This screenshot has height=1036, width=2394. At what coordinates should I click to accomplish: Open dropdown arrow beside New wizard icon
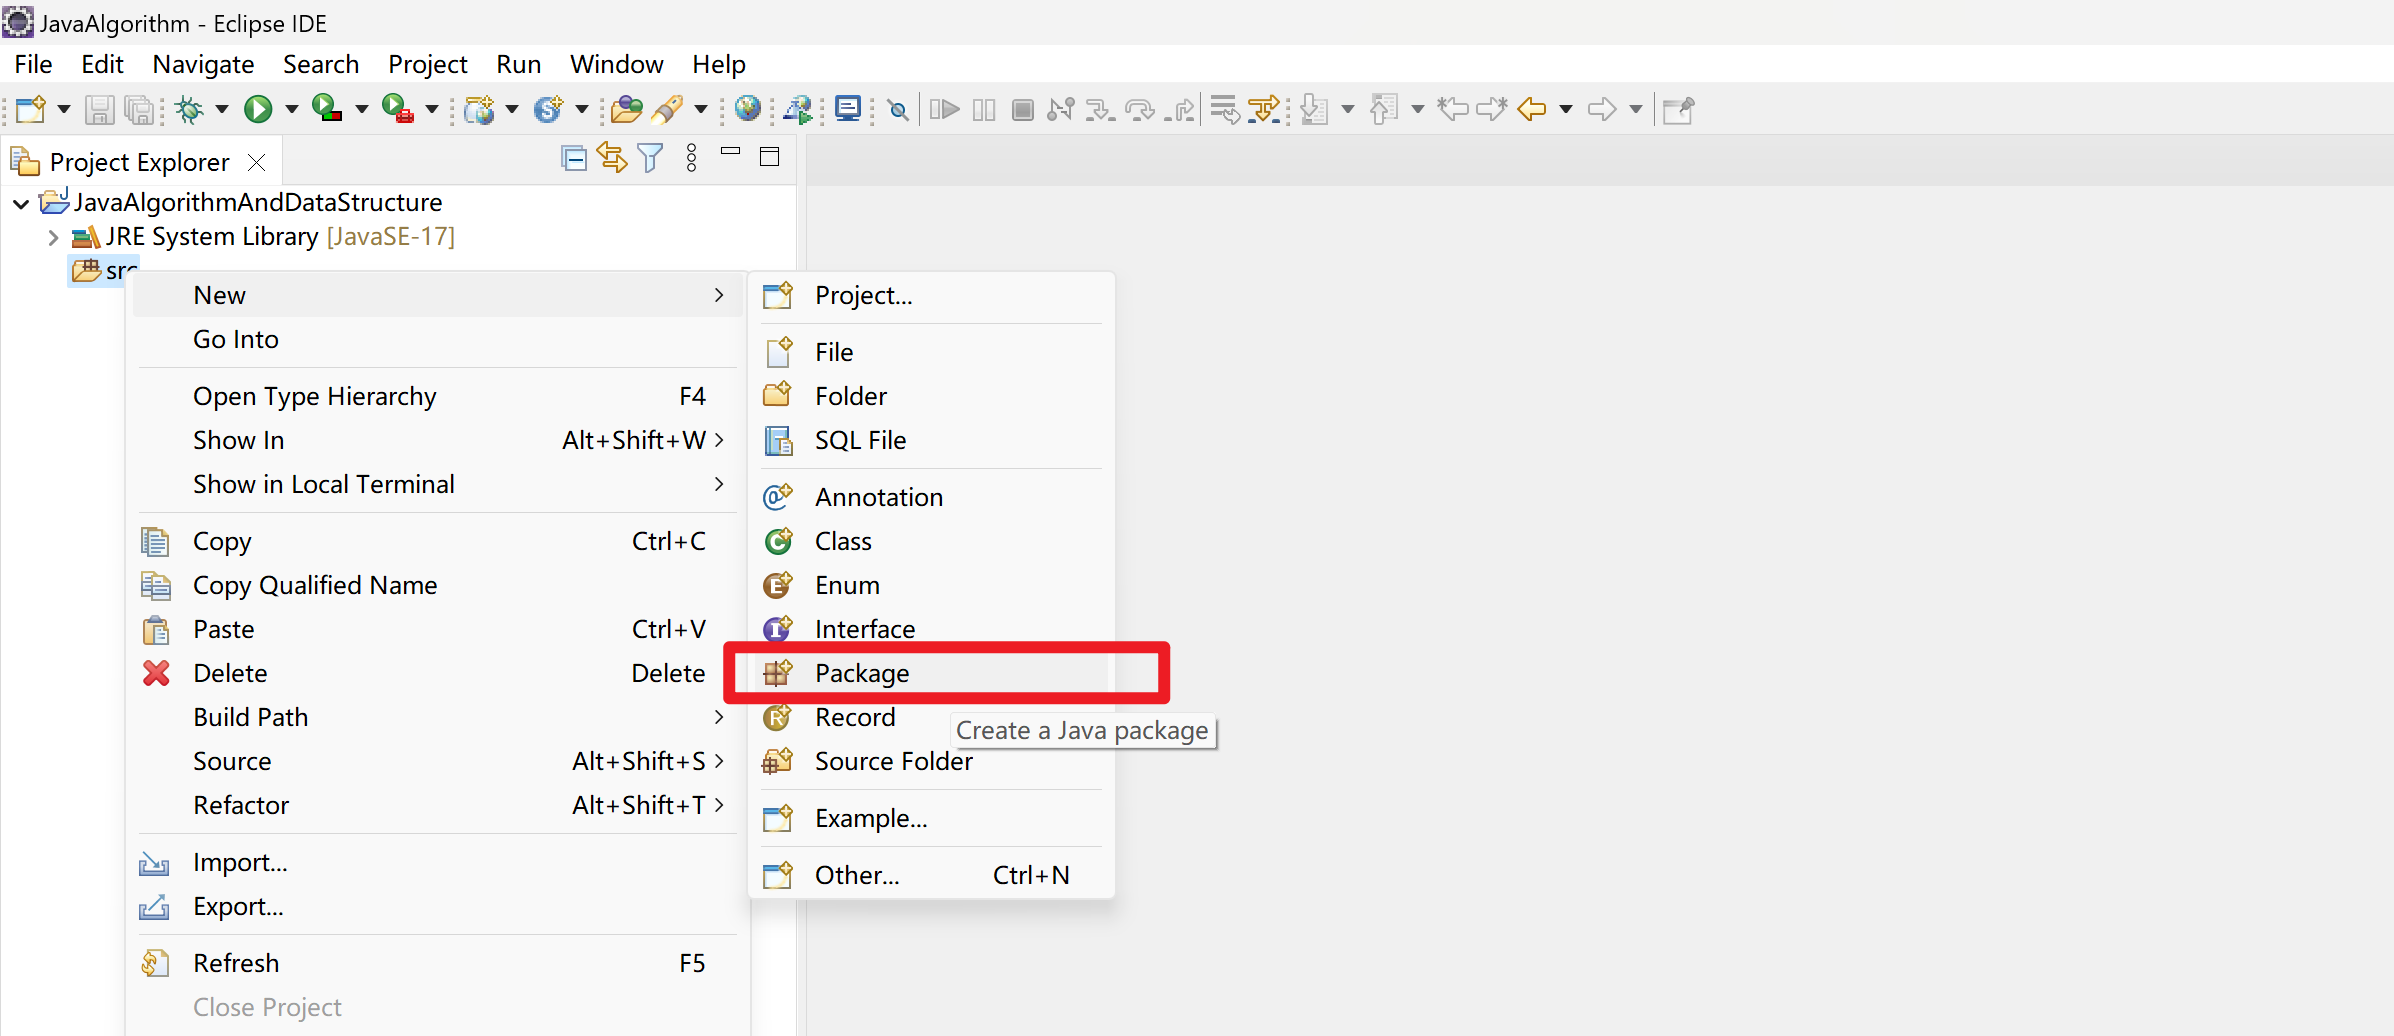point(63,109)
